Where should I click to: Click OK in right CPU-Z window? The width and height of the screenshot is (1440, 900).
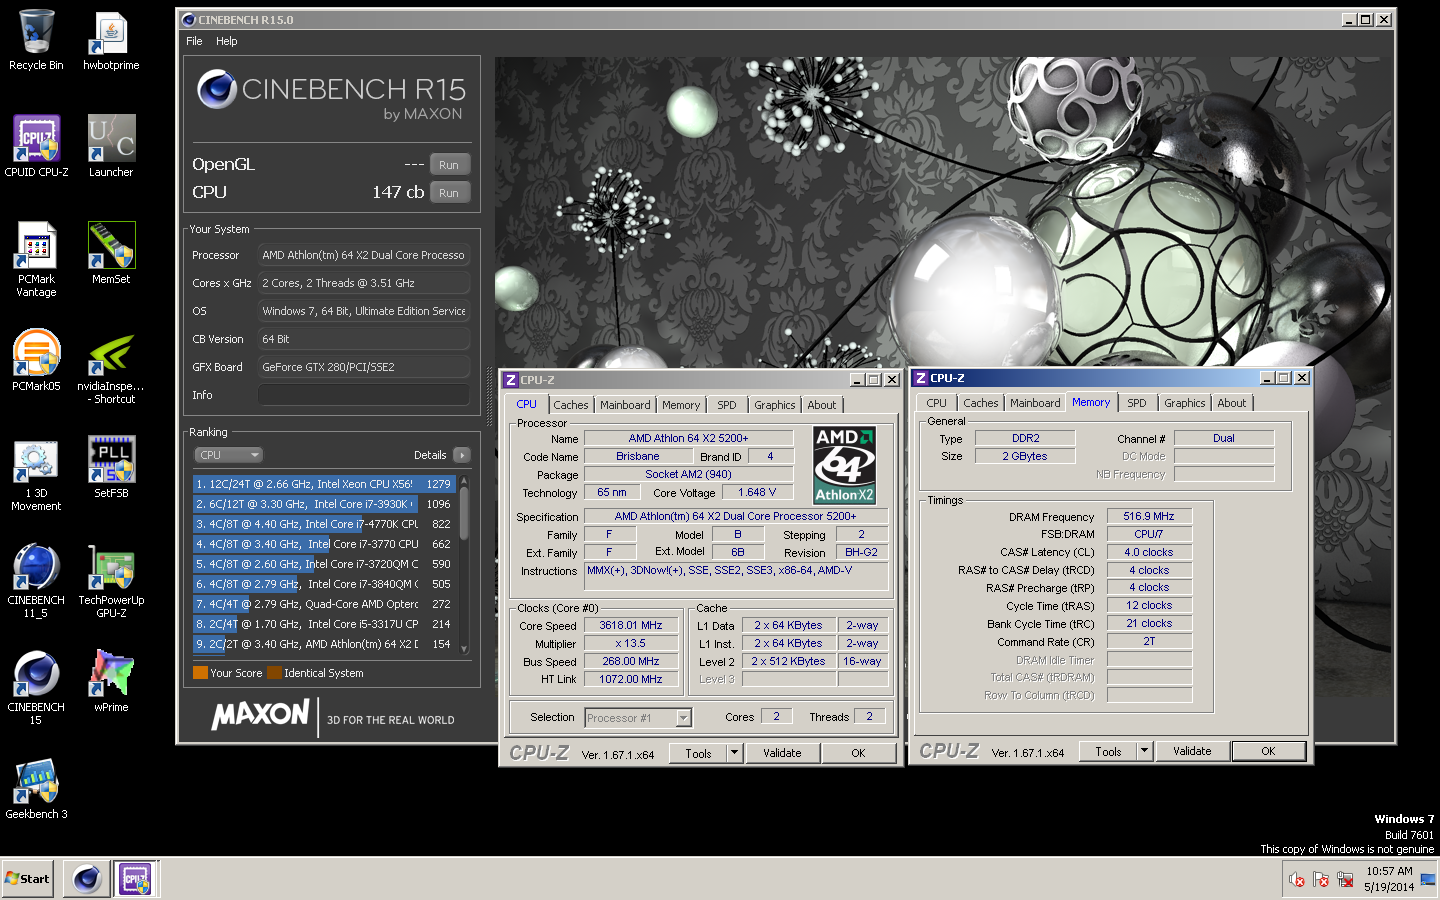pos(1268,752)
